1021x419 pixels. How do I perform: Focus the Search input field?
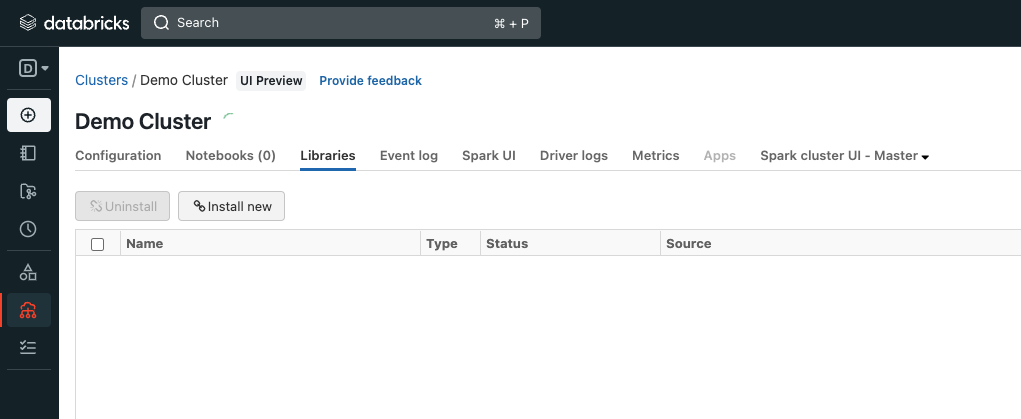341,23
